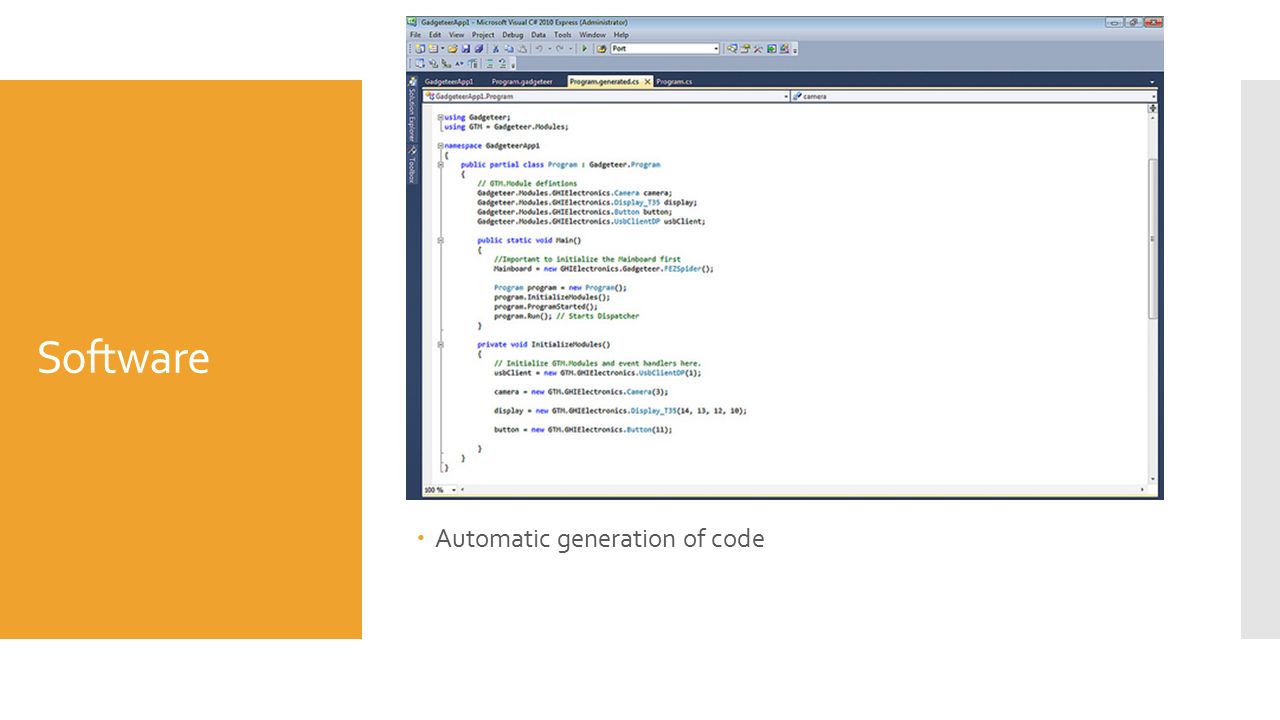This screenshot has height=720, width=1280.
Task: Open the active files list arrow on the tab strip
Action: click(1152, 82)
